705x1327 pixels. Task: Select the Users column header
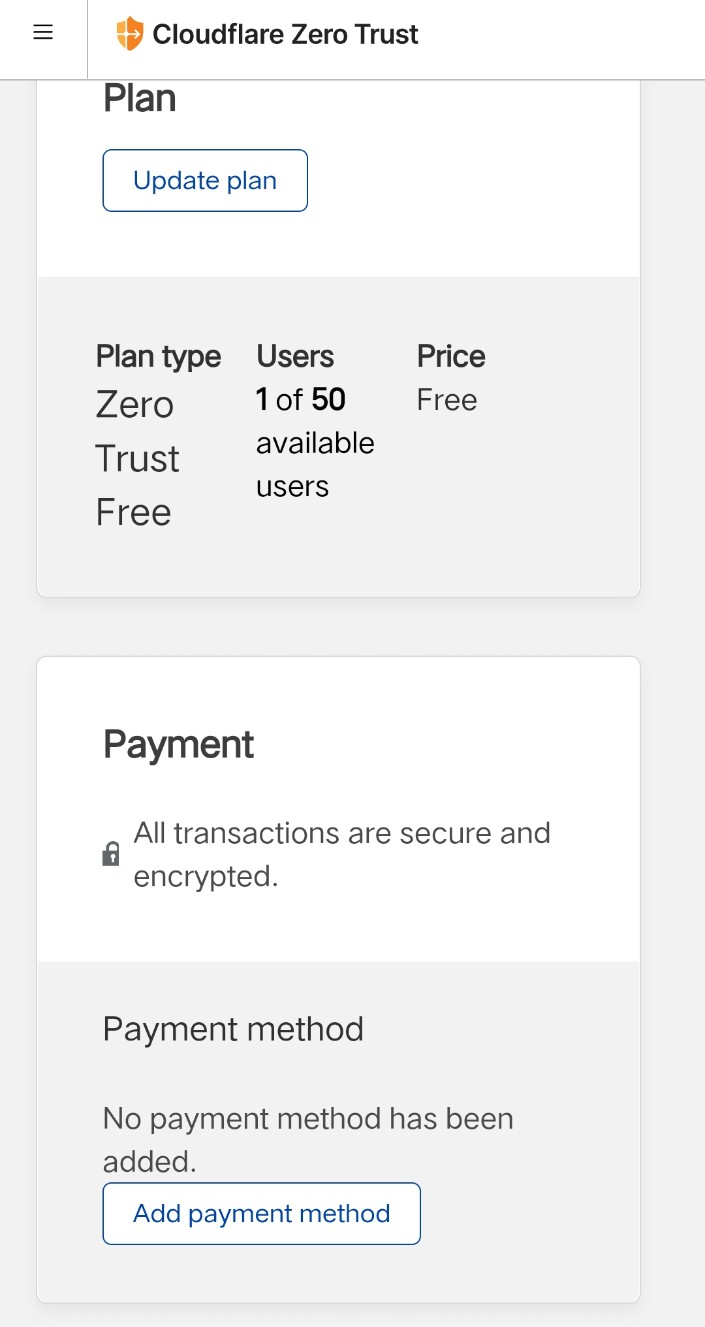pos(294,356)
